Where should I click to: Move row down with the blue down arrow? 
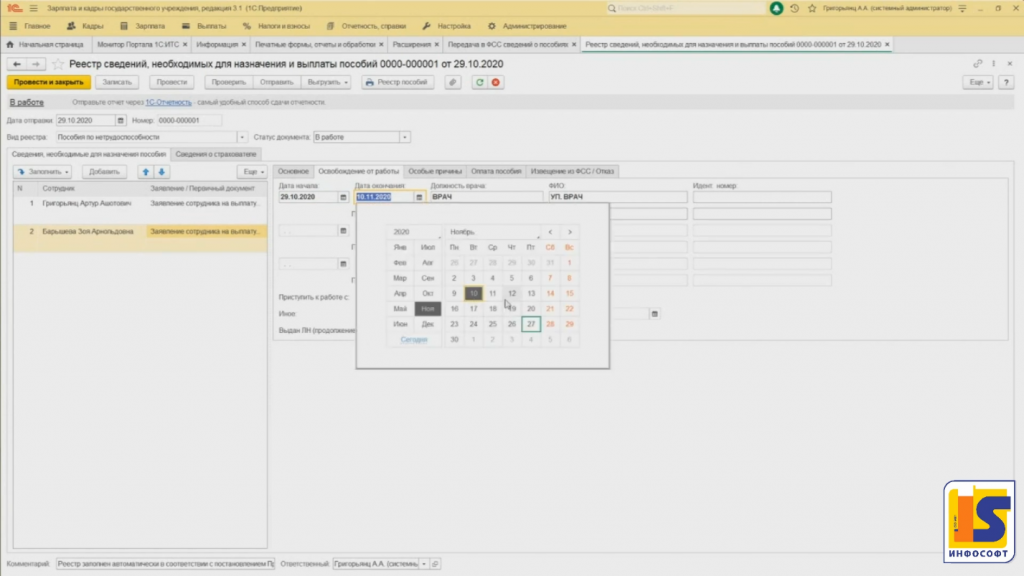pos(161,172)
